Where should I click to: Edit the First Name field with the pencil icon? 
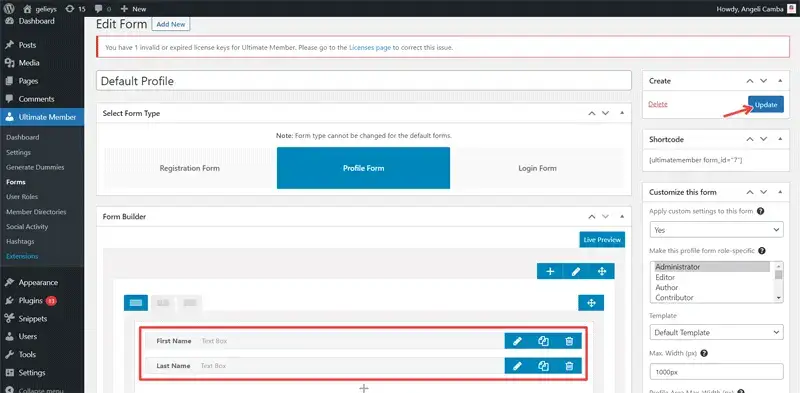517,341
